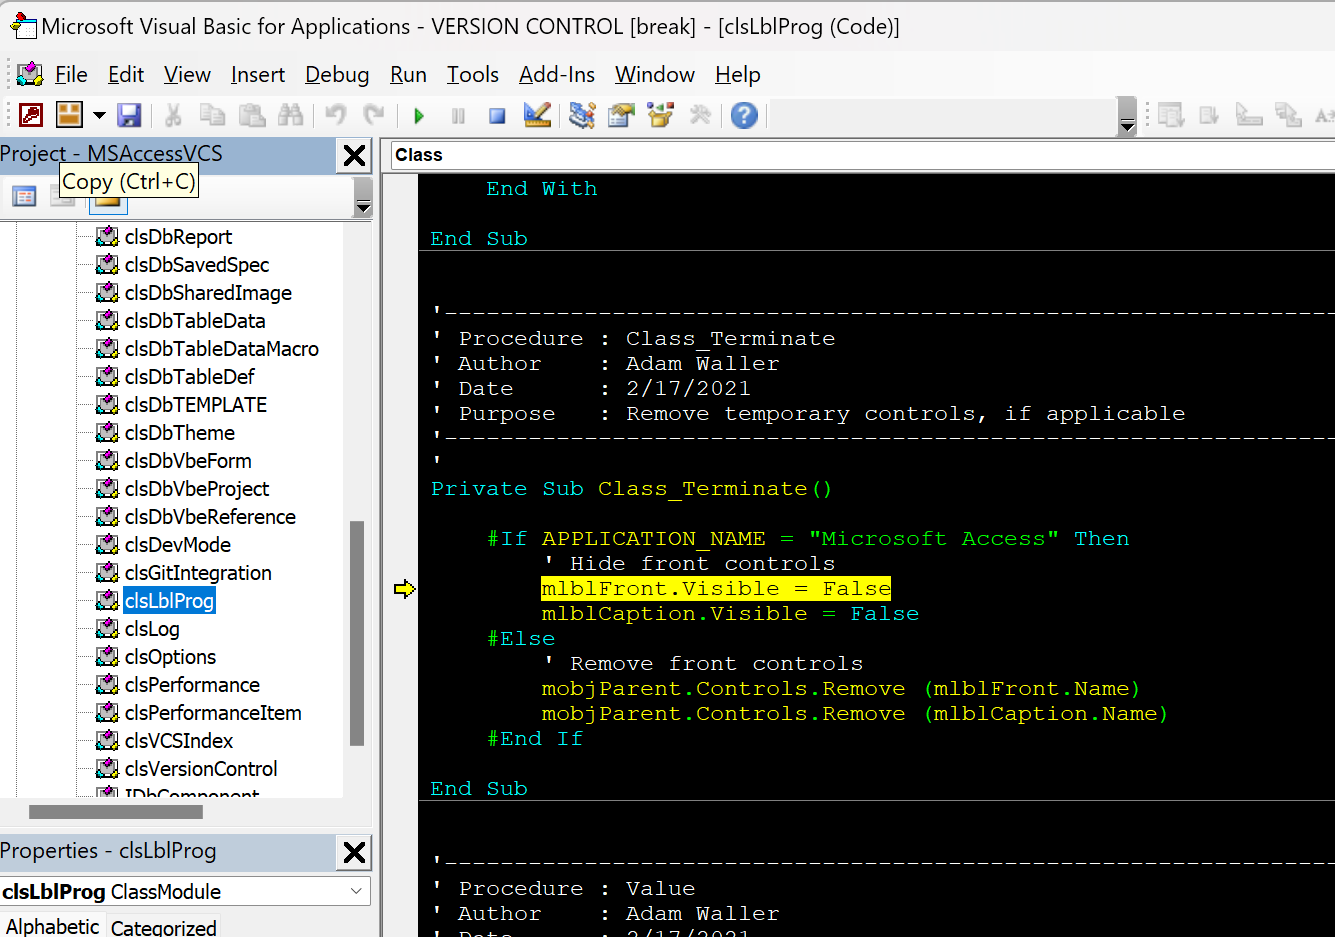Close the Properties - clsLblProg pane

pos(354,852)
